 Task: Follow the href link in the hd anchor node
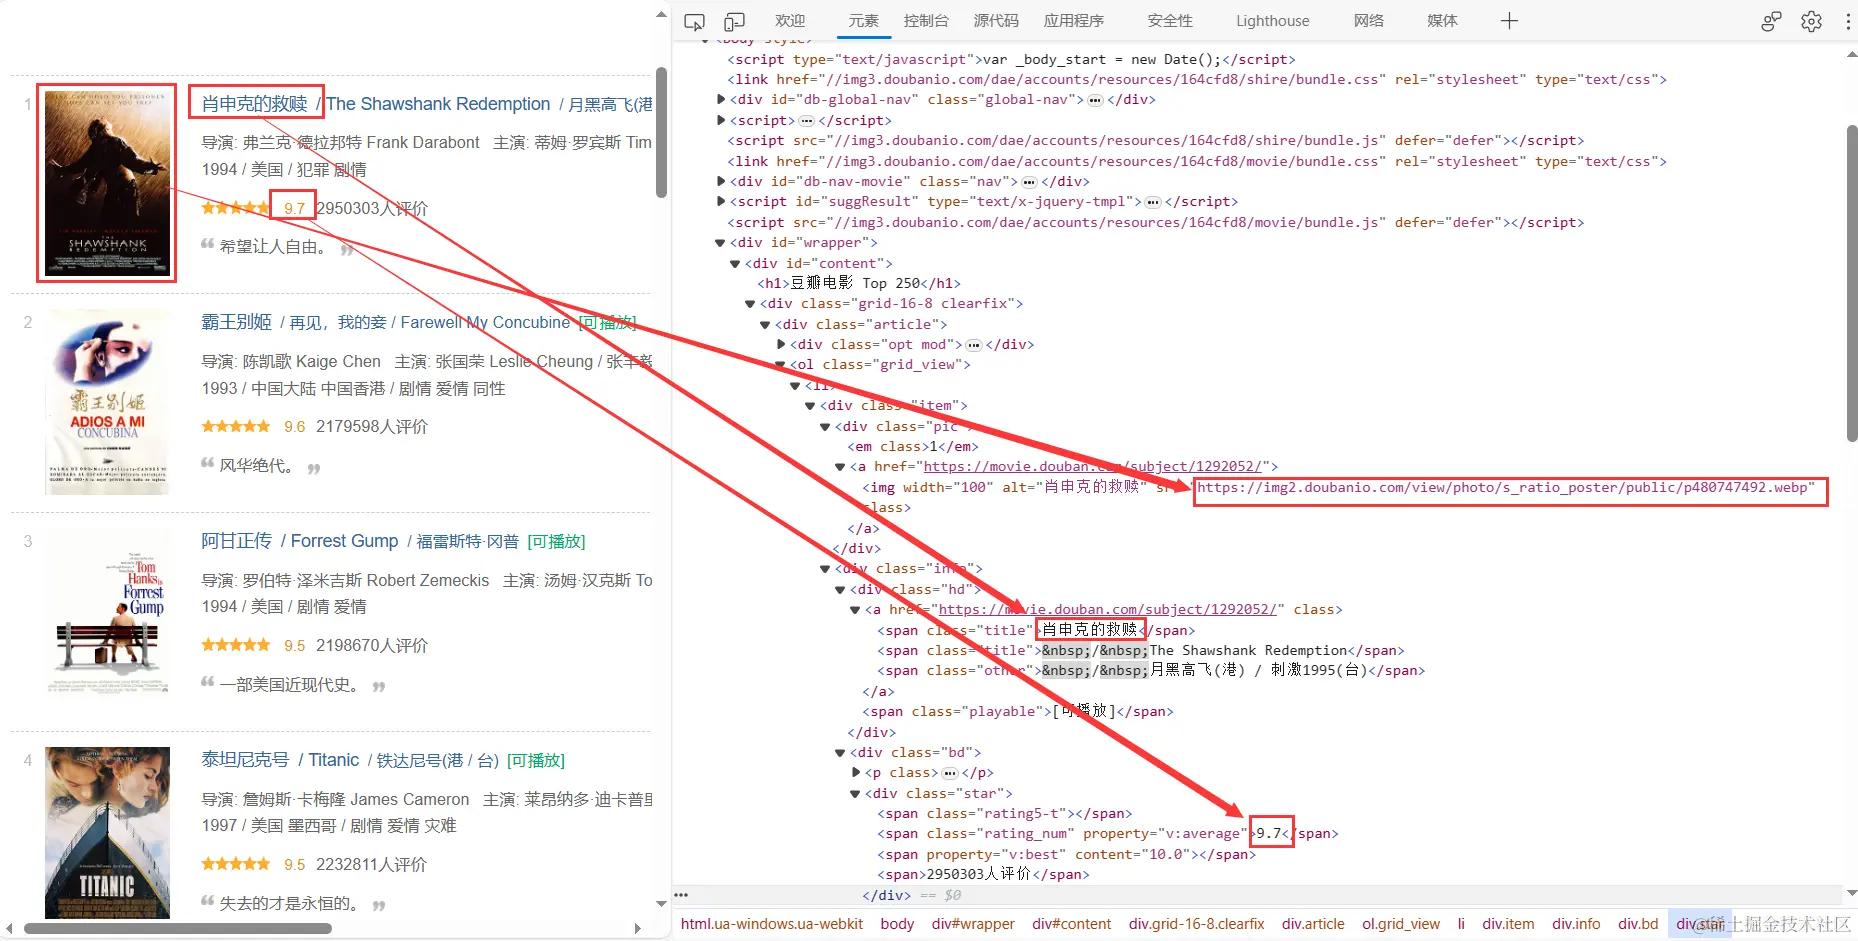(x=1108, y=610)
